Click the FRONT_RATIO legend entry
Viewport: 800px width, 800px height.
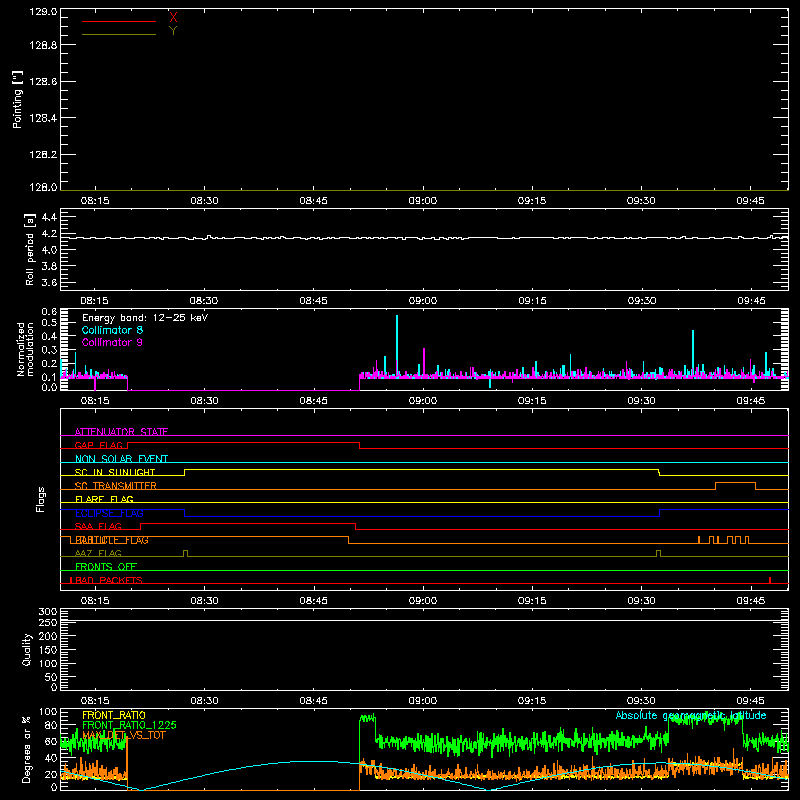(x=114, y=715)
